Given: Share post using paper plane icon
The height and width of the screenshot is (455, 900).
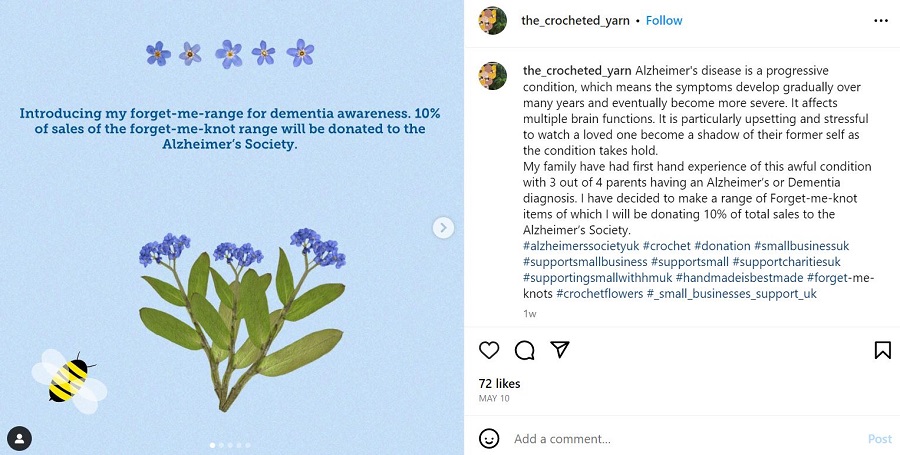Looking at the screenshot, I should tap(560, 349).
